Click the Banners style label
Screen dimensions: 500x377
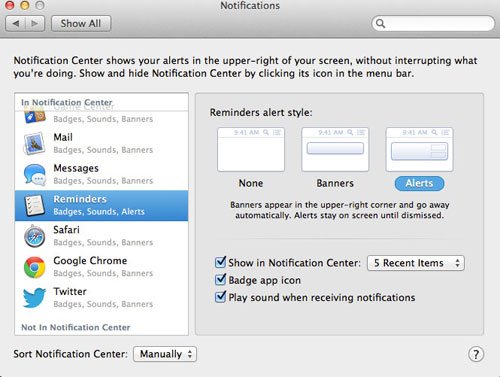point(335,183)
